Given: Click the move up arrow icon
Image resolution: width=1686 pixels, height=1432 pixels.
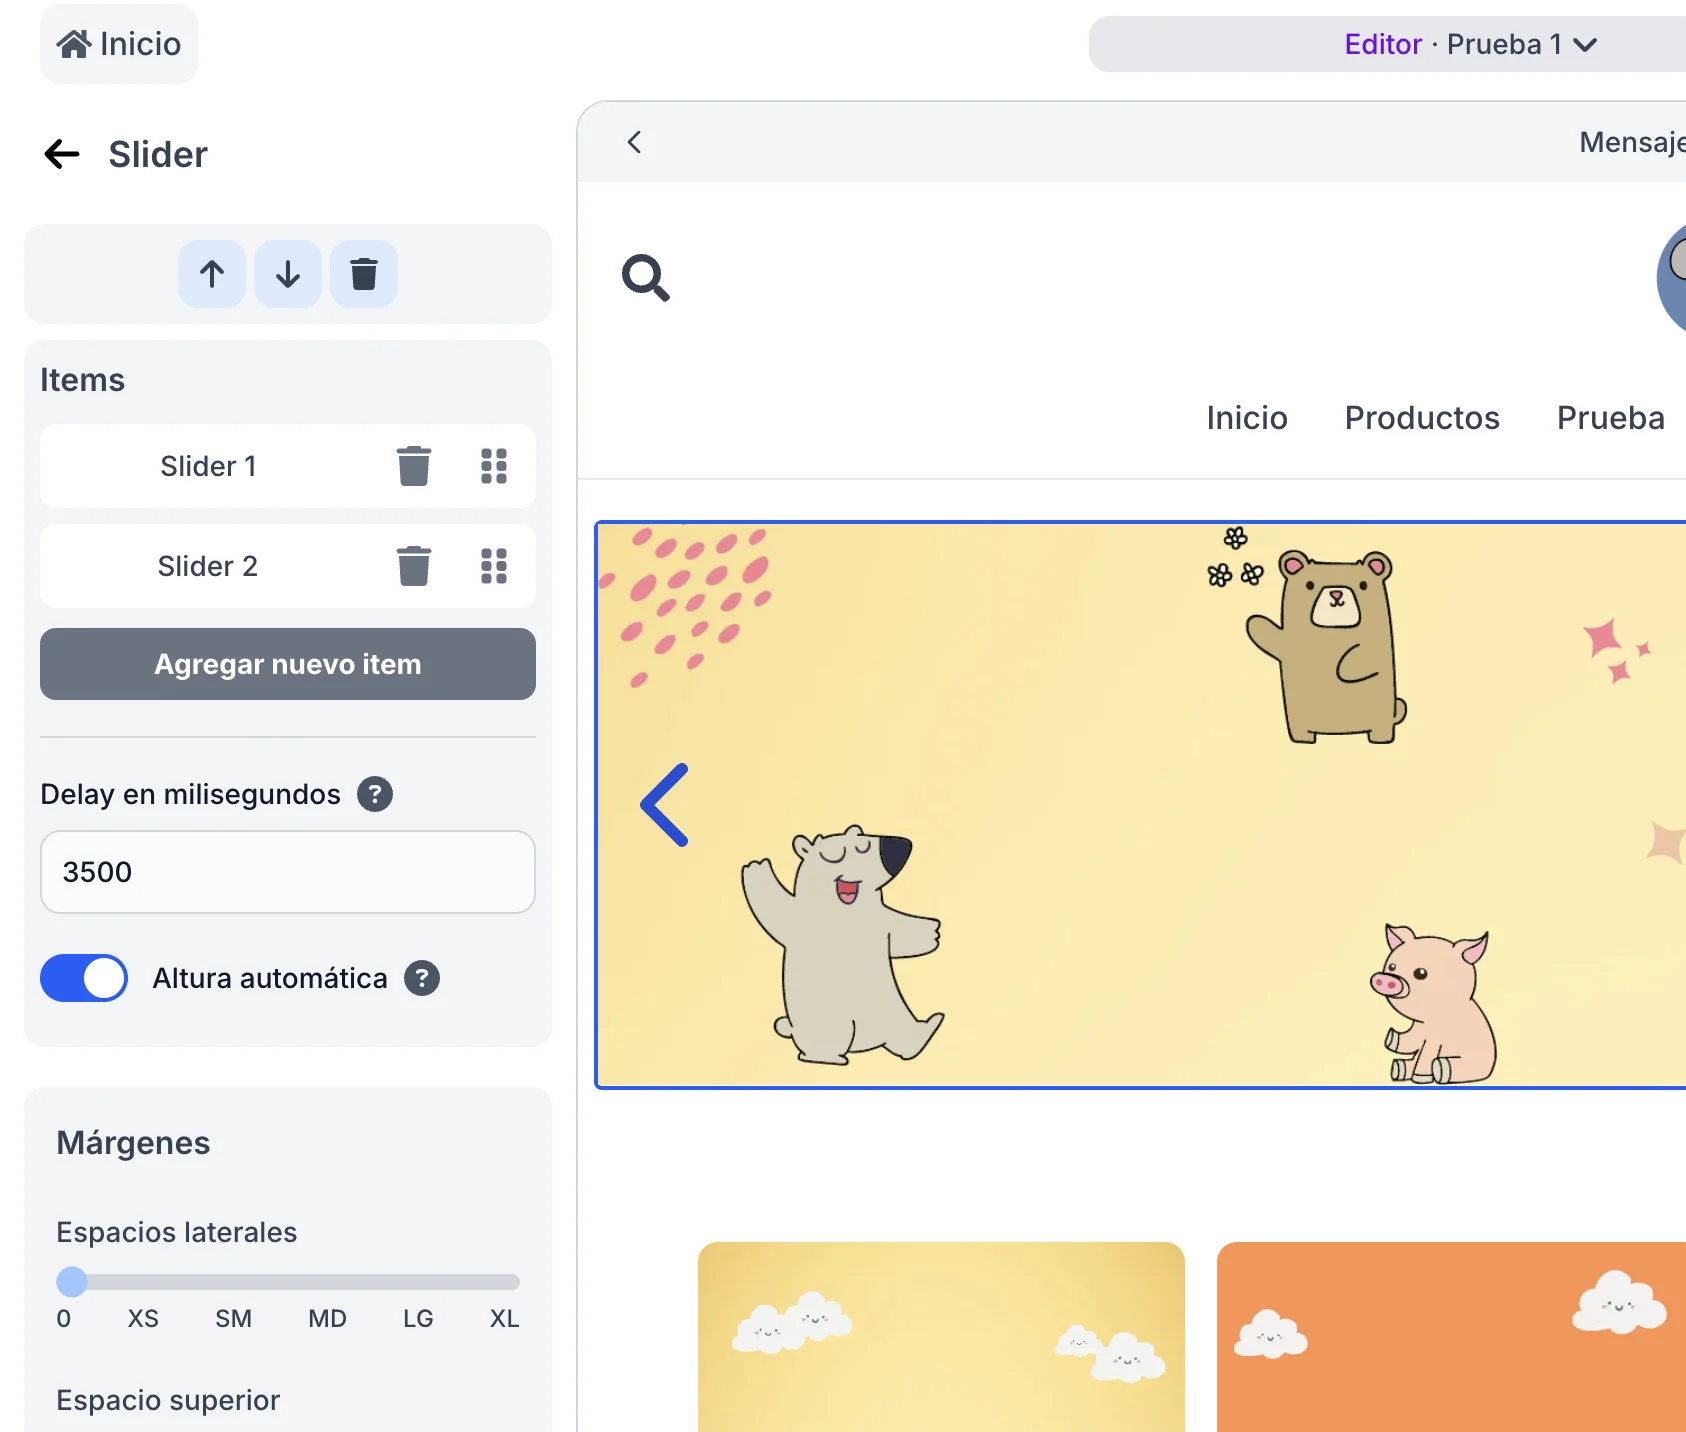Looking at the screenshot, I should (212, 274).
